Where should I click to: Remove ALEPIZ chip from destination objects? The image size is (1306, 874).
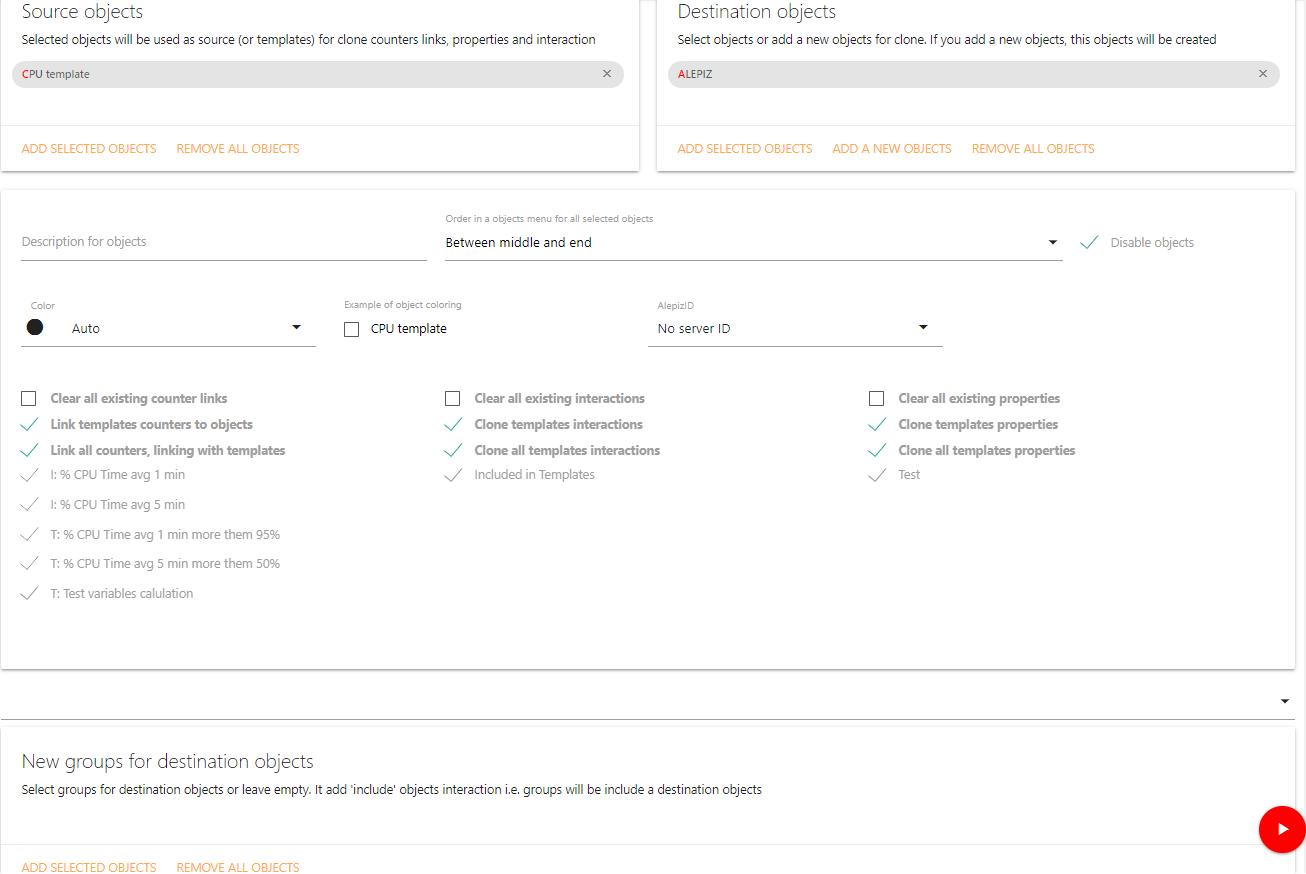pyautogui.click(x=1263, y=74)
